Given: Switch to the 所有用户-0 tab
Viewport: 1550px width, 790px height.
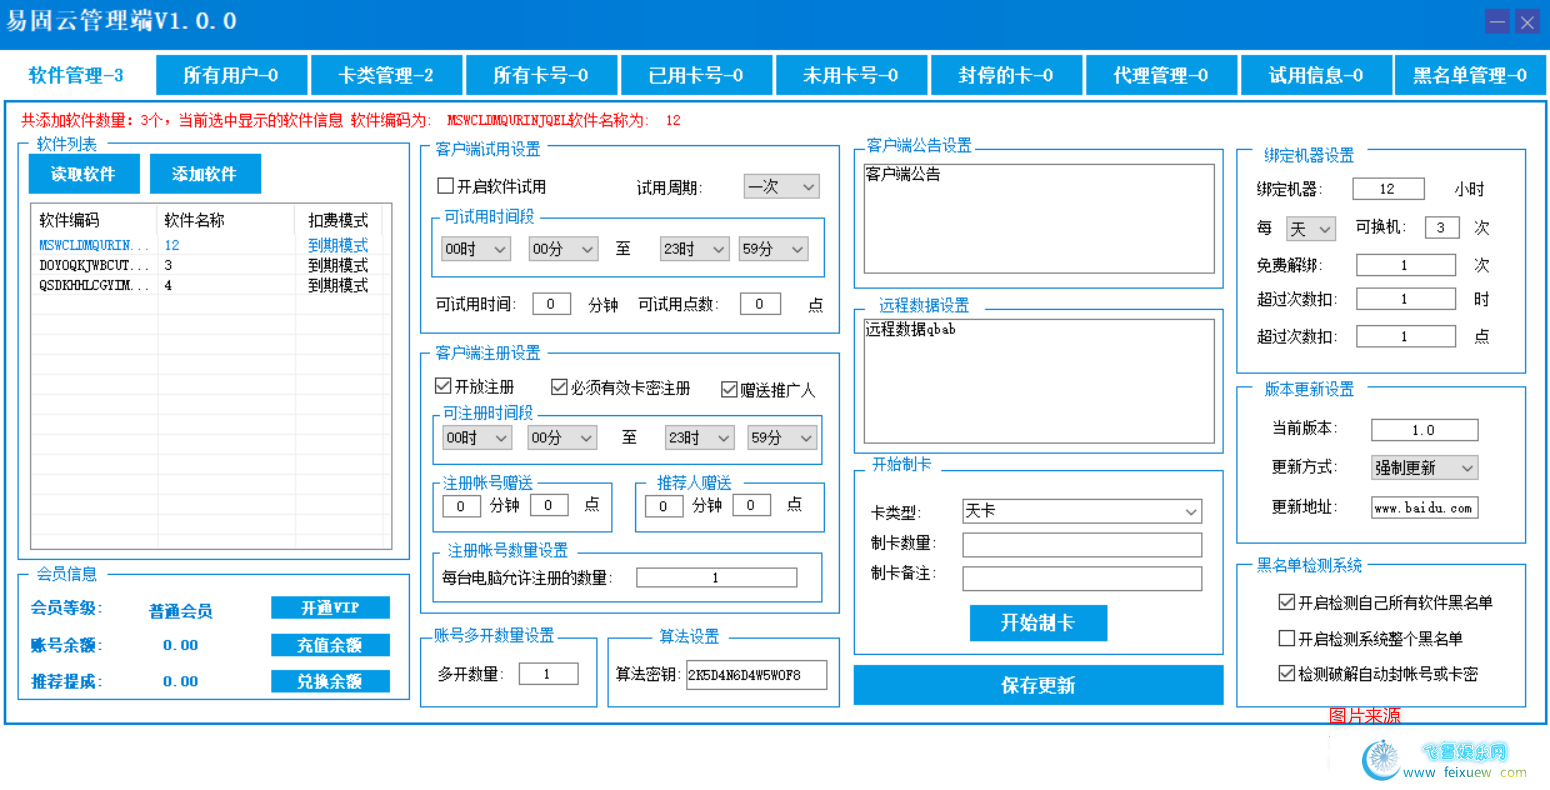Looking at the screenshot, I should pyautogui.click(x=231, y=75).
